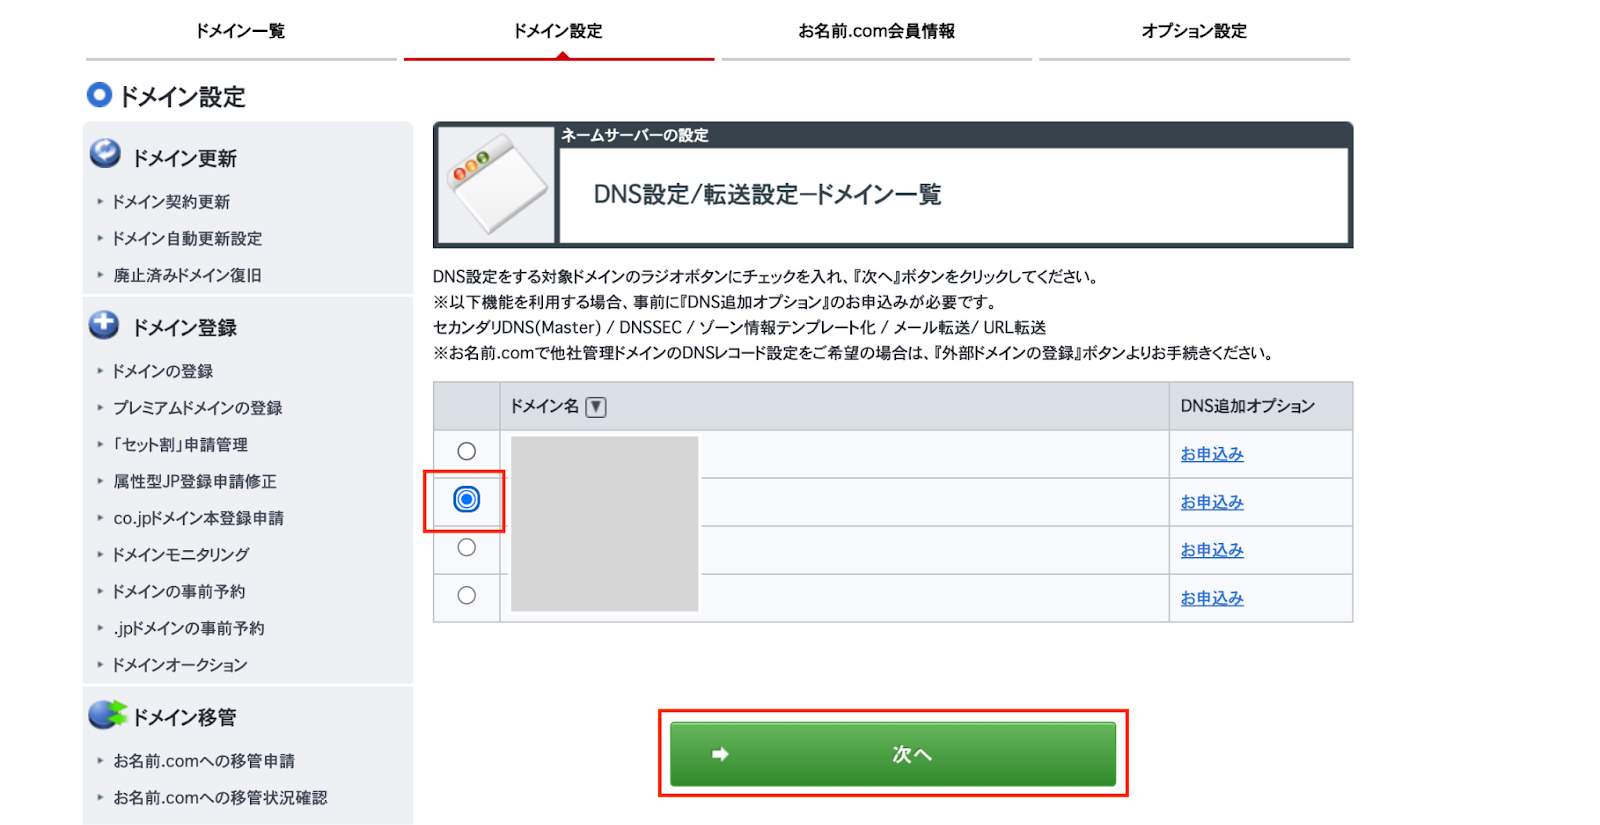The height and width of the screenshot is (825, 1600).
Task: Open the お名前.com会員情報 tab
Action: (x=876, y=31)
